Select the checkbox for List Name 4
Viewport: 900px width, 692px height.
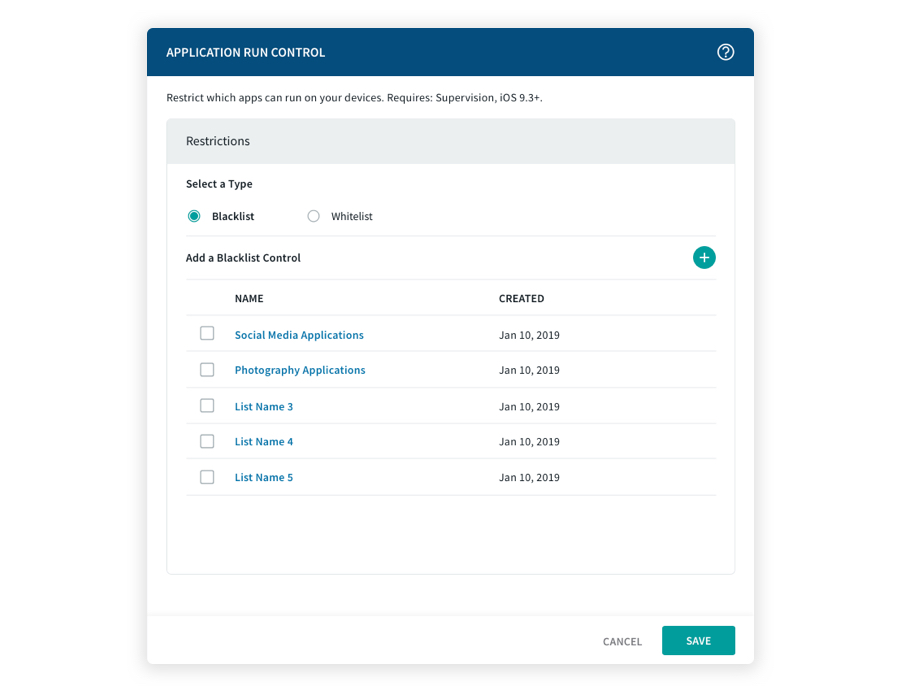[207, 441]
